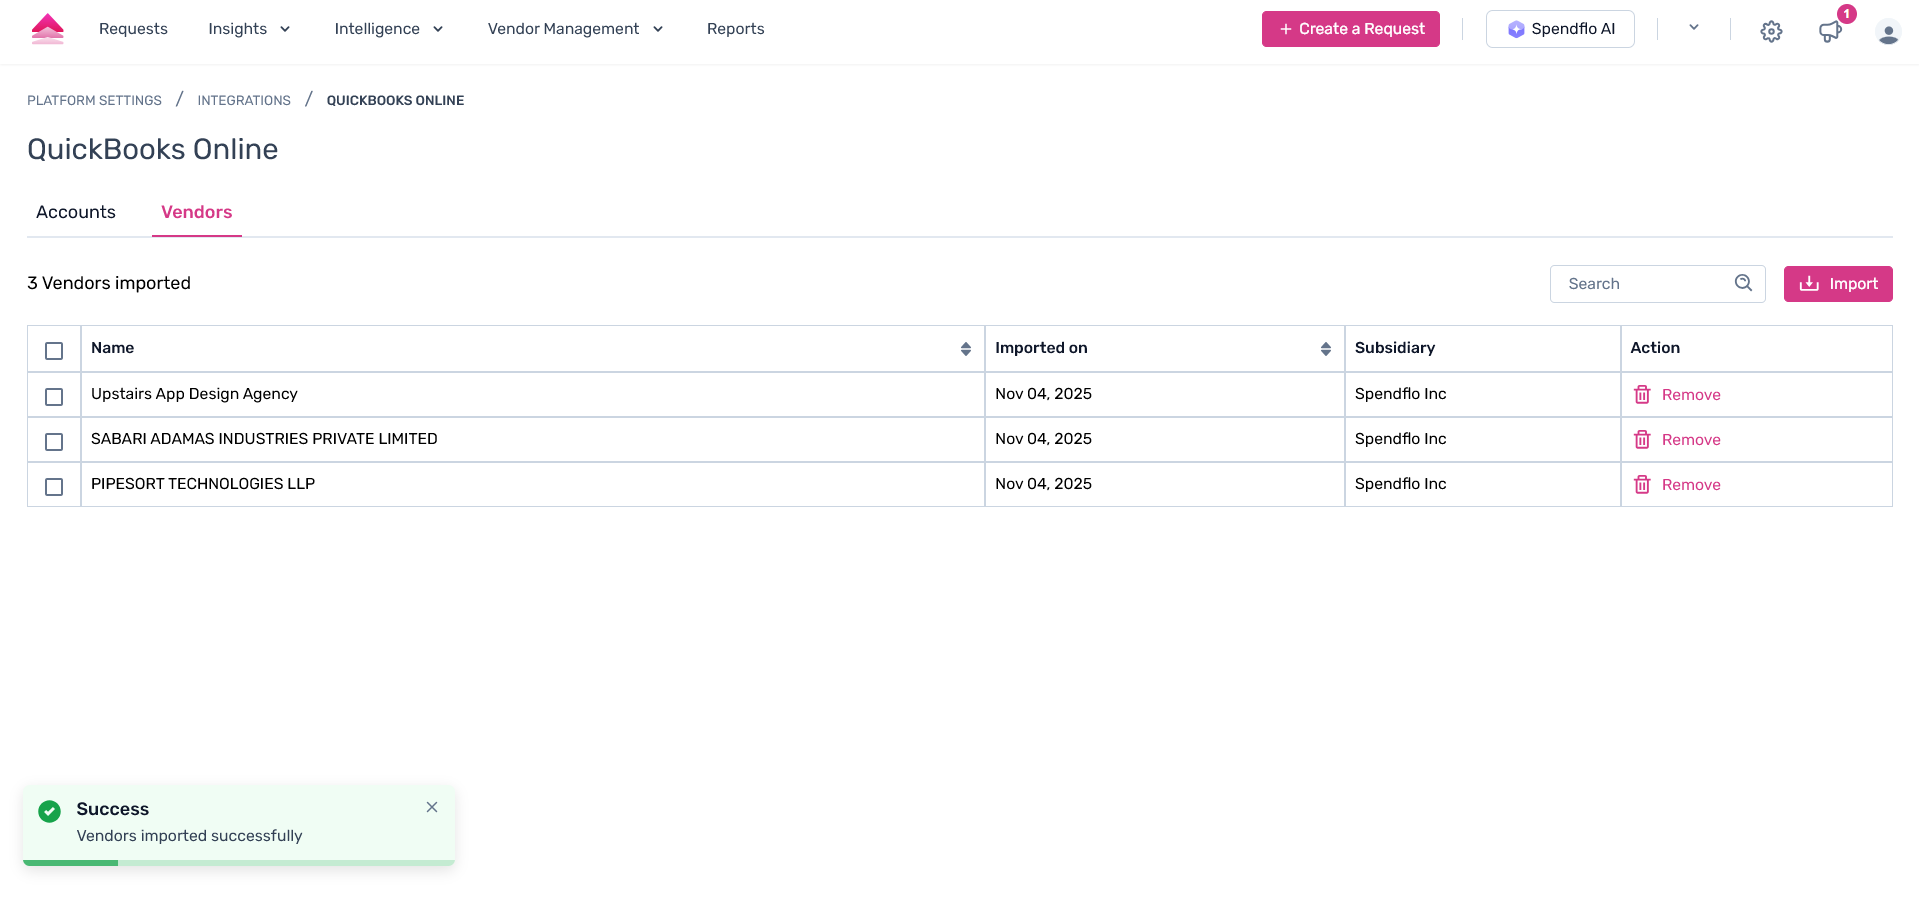Click the green success checkmark icon
Image resolution: width=1919 pixels, height=898 pixels.
tap(50, 811)
